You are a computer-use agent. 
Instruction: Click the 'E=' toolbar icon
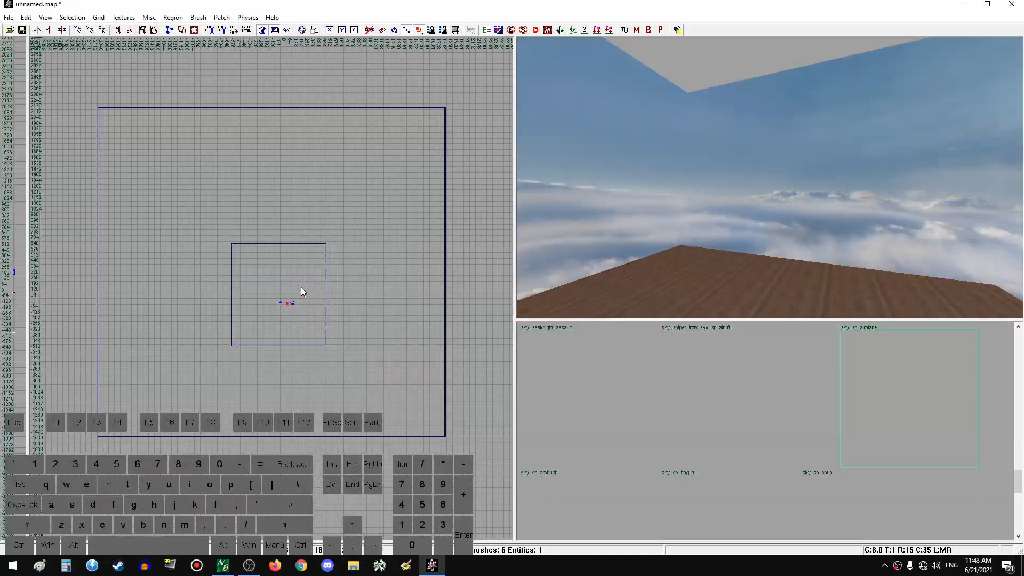pyautogui.click(x=487, y=30)
